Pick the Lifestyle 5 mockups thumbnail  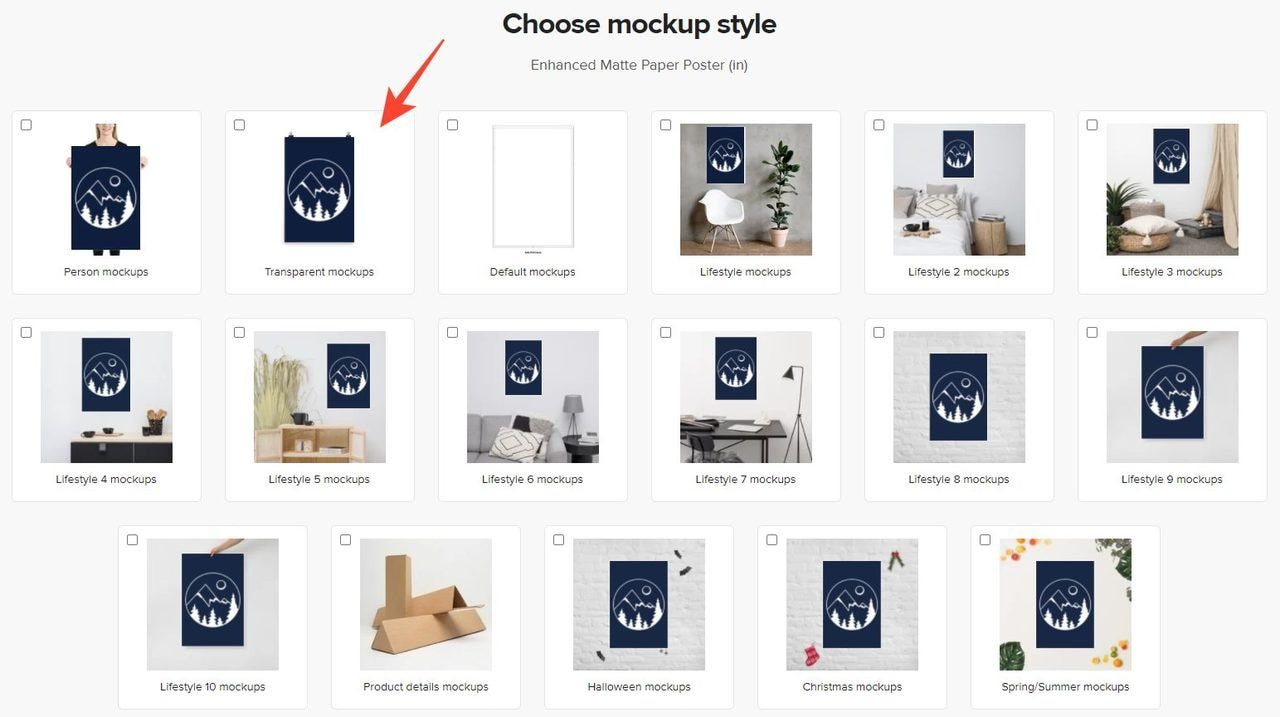point(319,397)
